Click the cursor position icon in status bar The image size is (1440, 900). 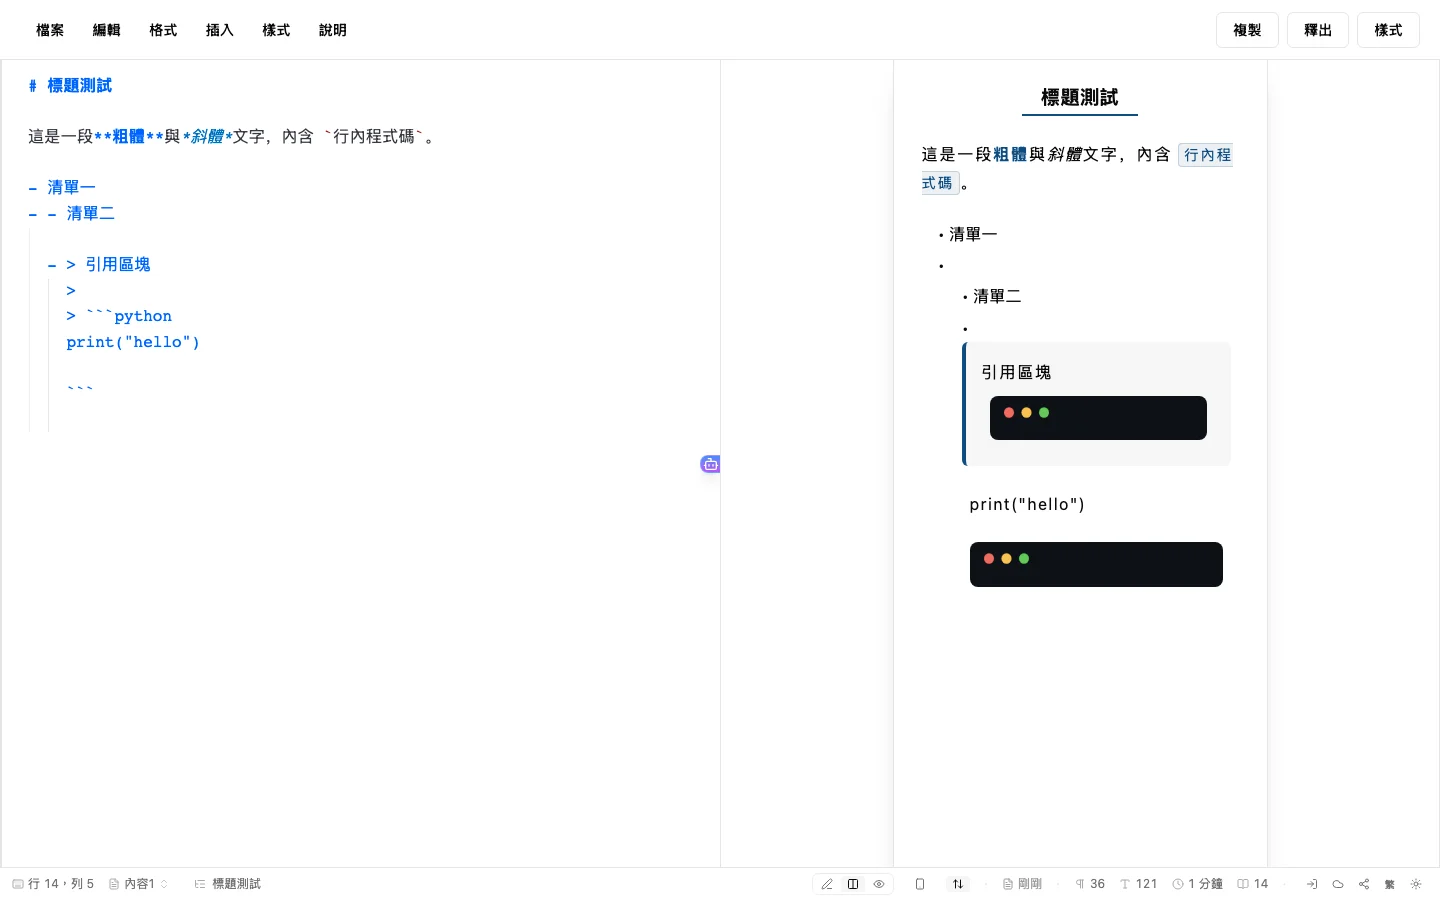[18, 884]
